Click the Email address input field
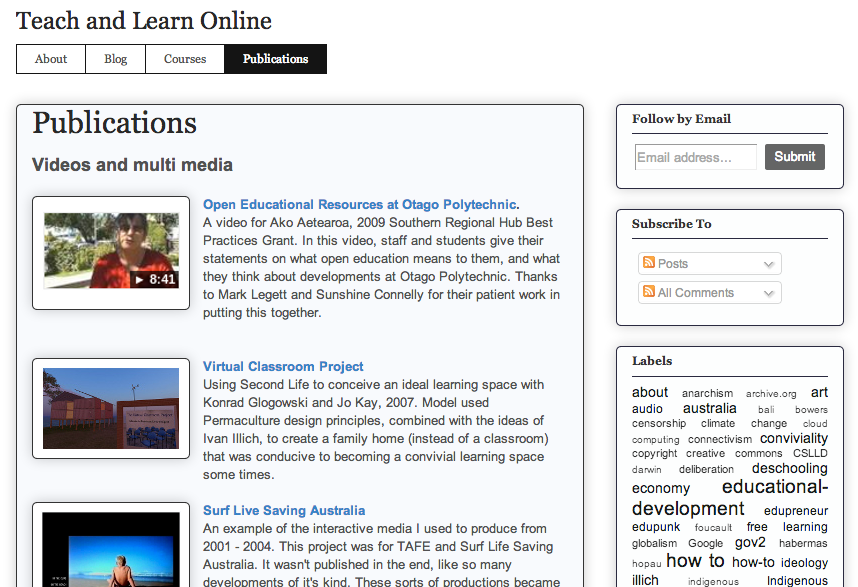The width and height of the screenshot is (858, 587). coord(695,157)
